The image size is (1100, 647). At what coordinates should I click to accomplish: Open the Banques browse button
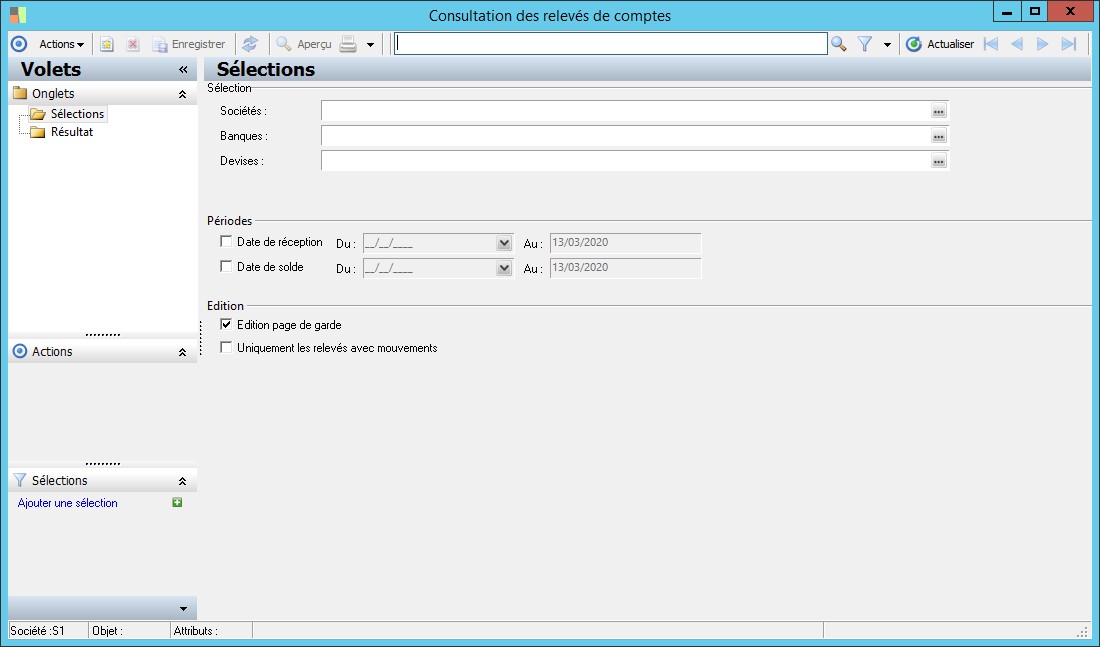[x=939, y=136]
